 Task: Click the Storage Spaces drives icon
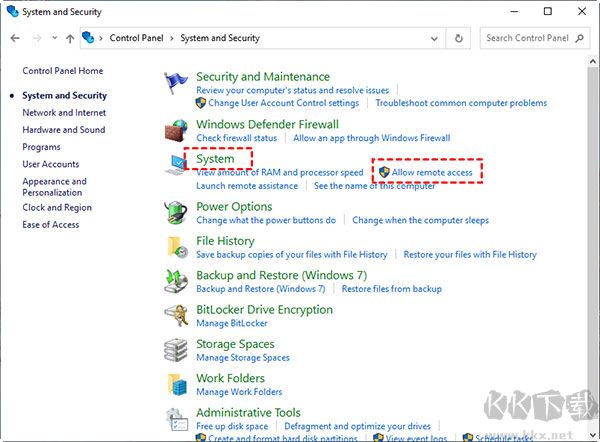point(177,350)
